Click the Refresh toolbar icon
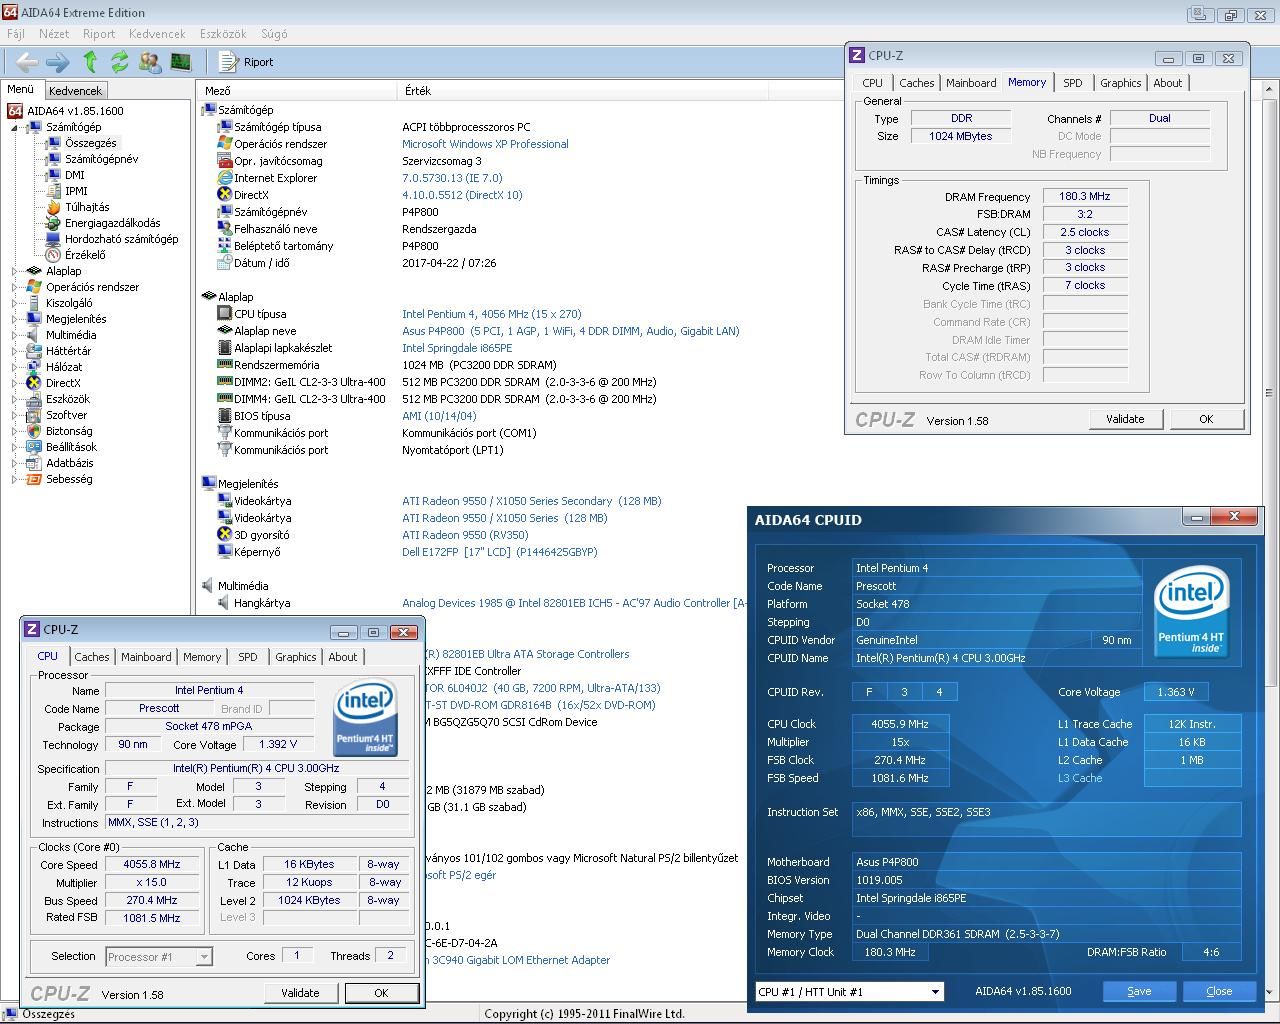Image resolution: width=1280 pixels, height=1024 pixels. pos(119,62)
